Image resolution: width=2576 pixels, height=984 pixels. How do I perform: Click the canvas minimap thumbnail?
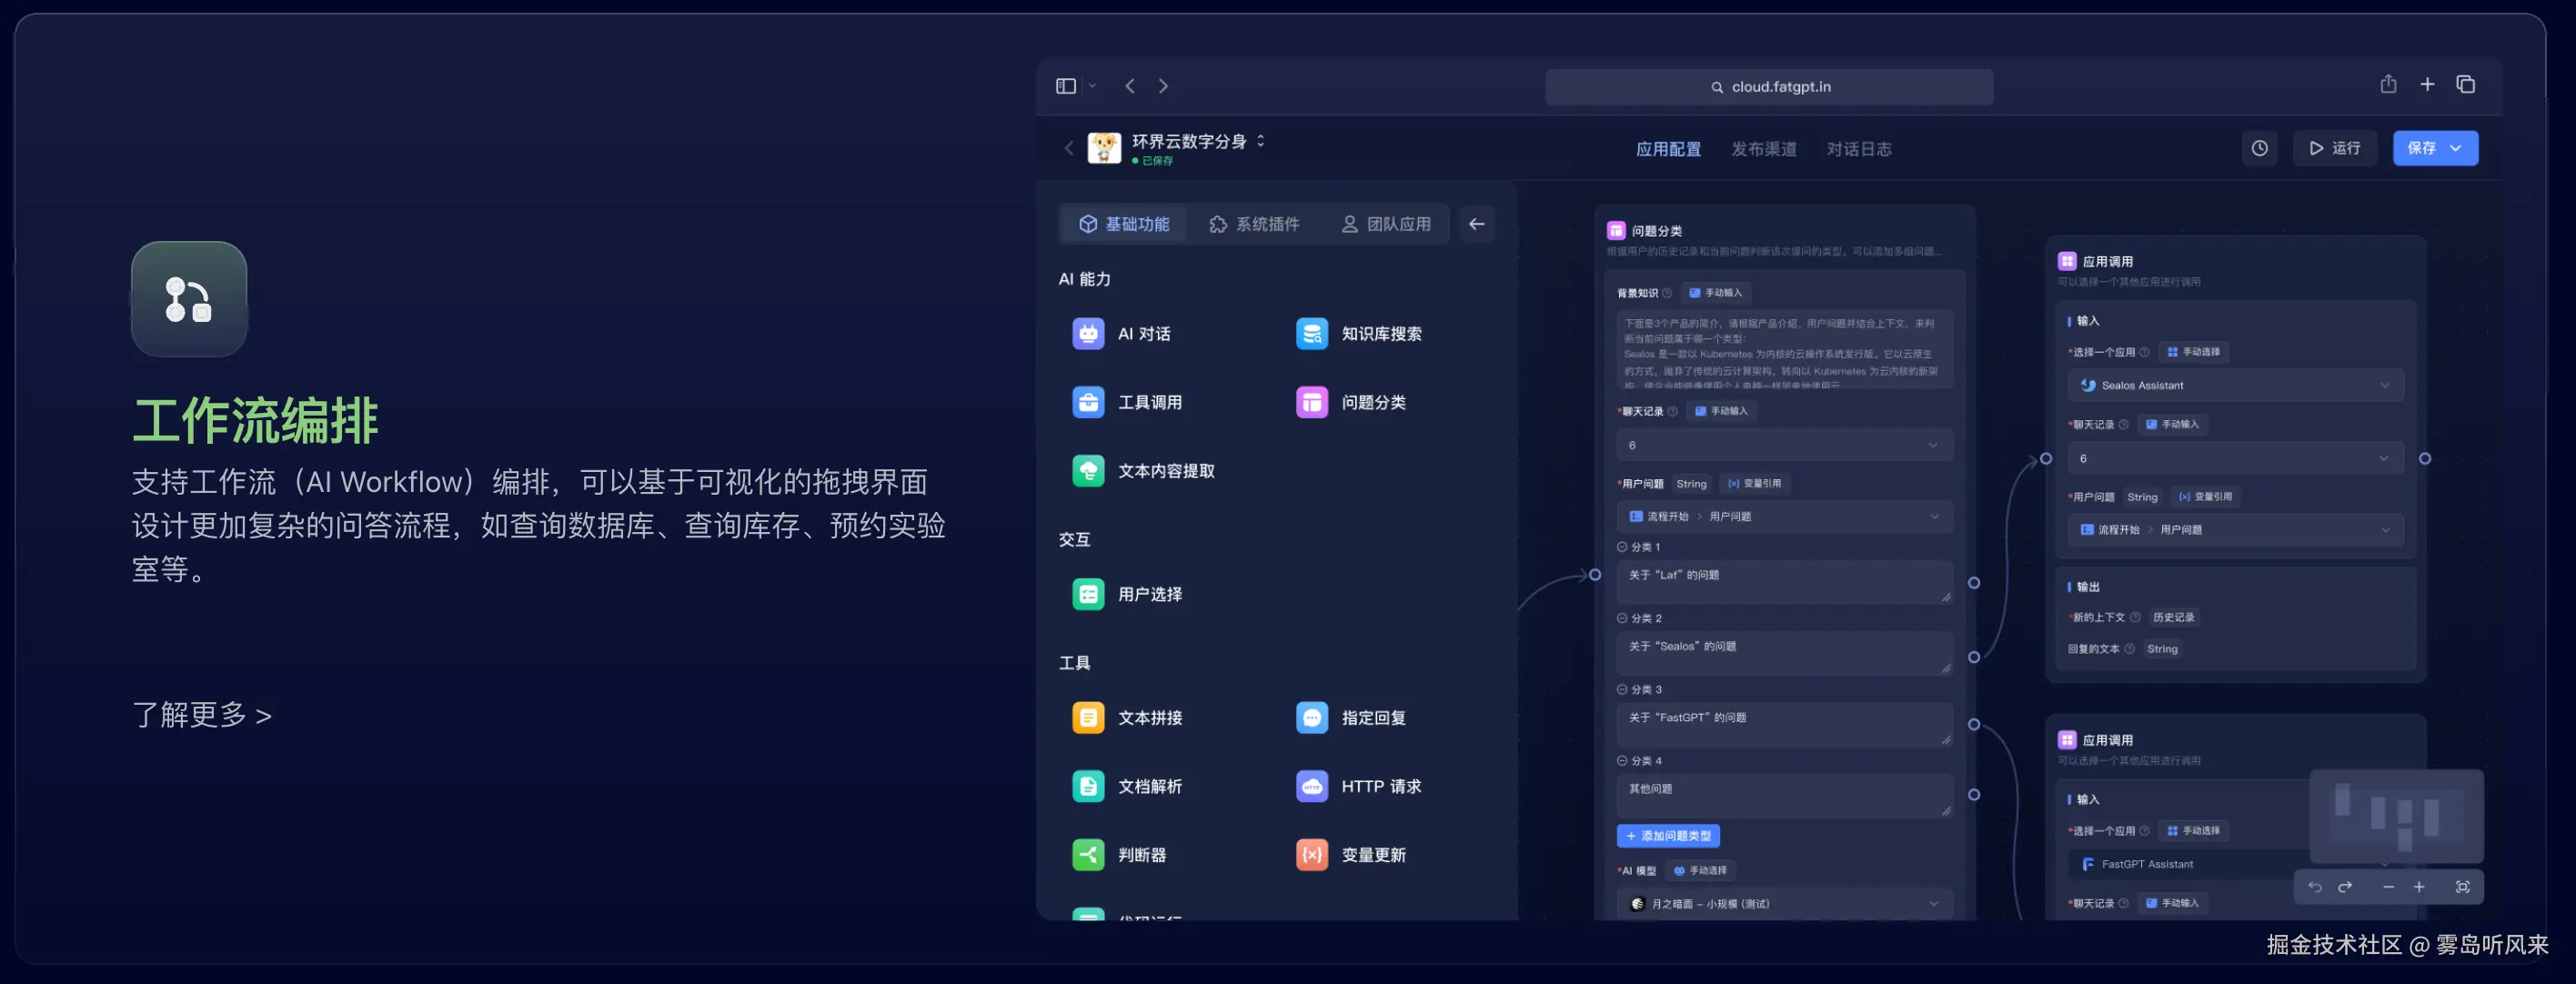coord(2395,815)
